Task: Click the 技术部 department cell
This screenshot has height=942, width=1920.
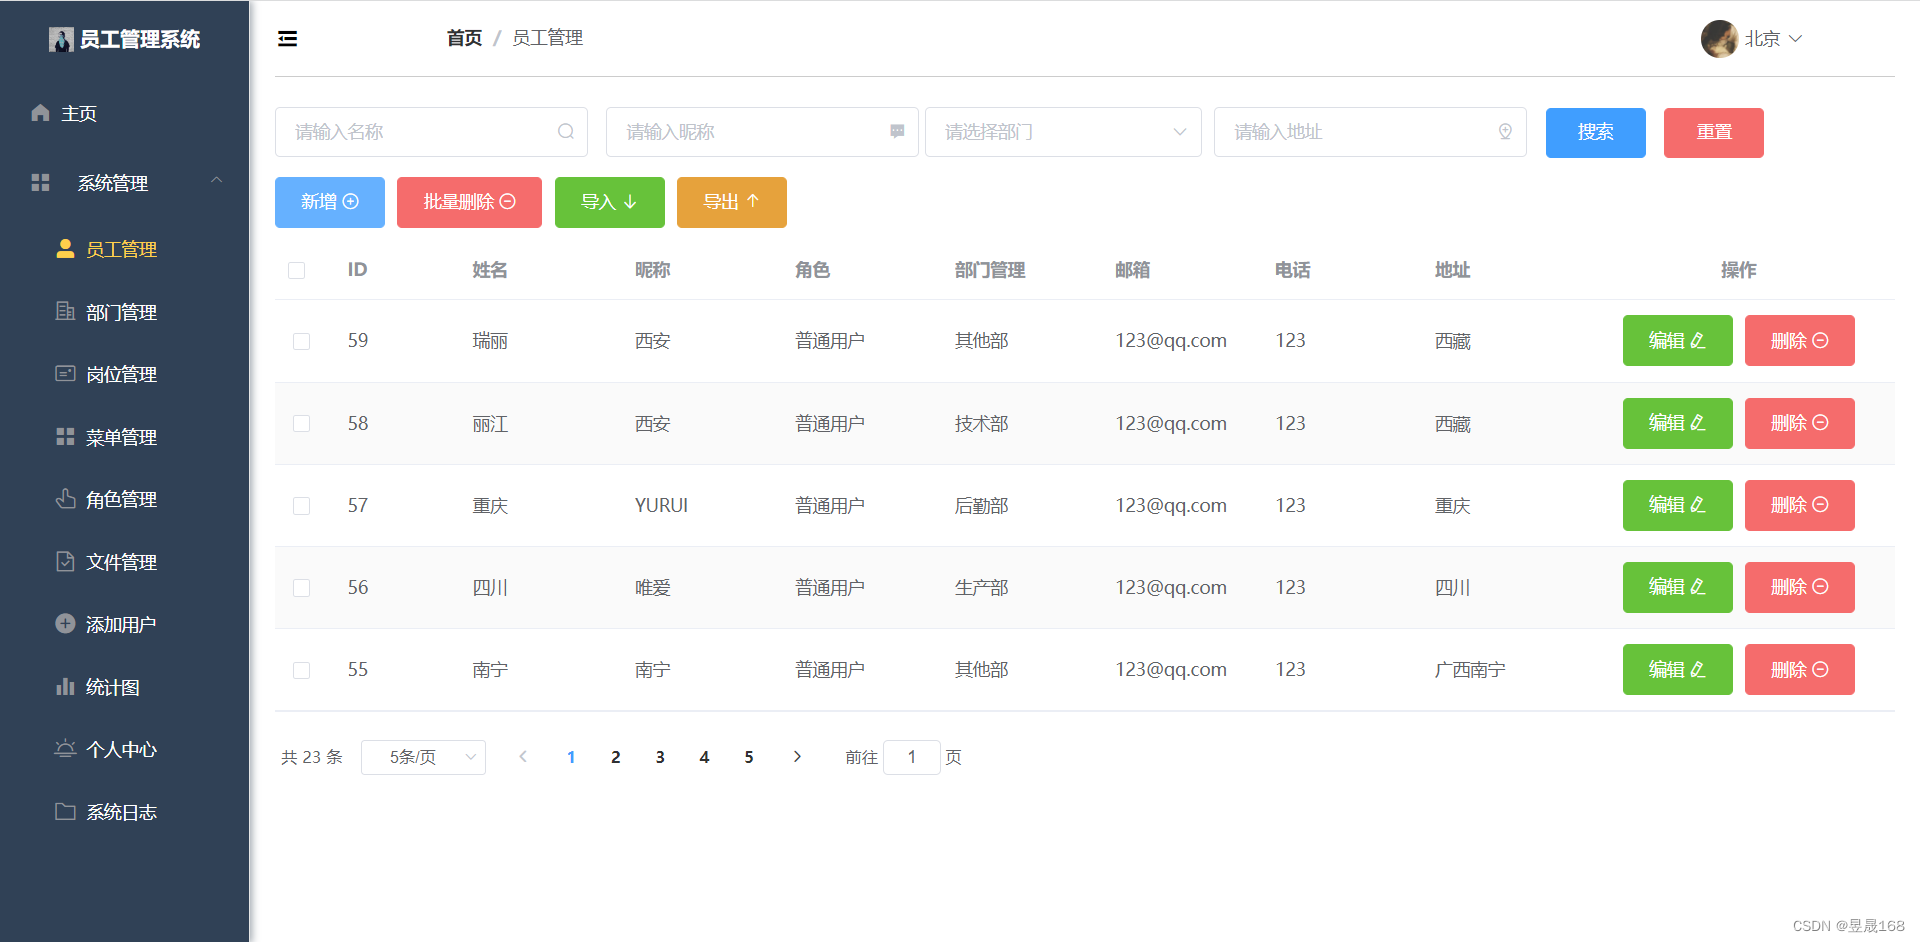Action: (981, 424)
